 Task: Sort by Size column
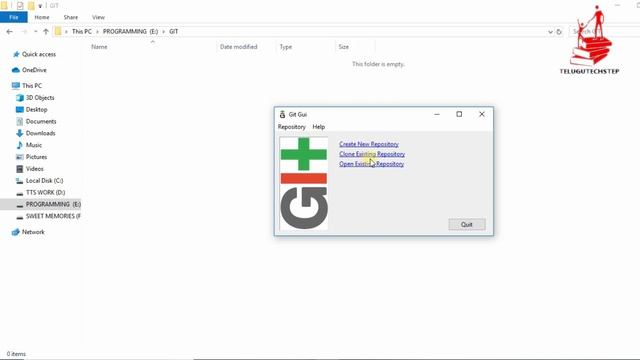pos(344,47)
